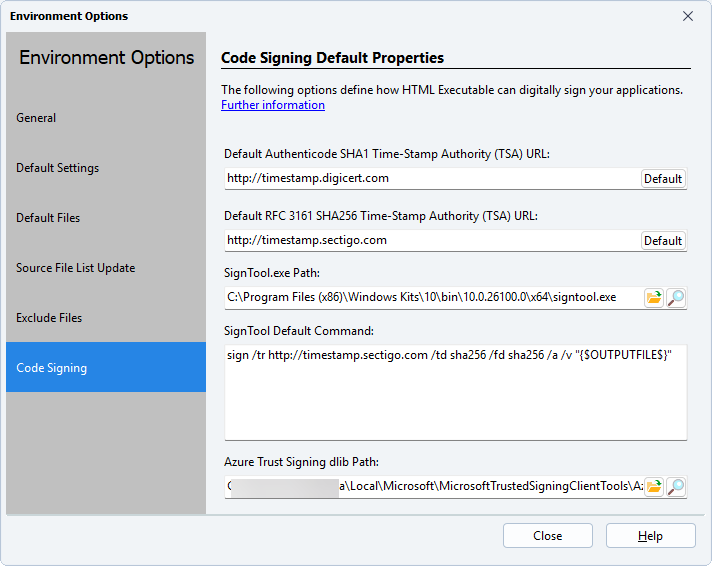Viewport: 712px width, 566px height.
Task: Reset SHA1 time-stamp URL with Default button
Action: (663, 179)
